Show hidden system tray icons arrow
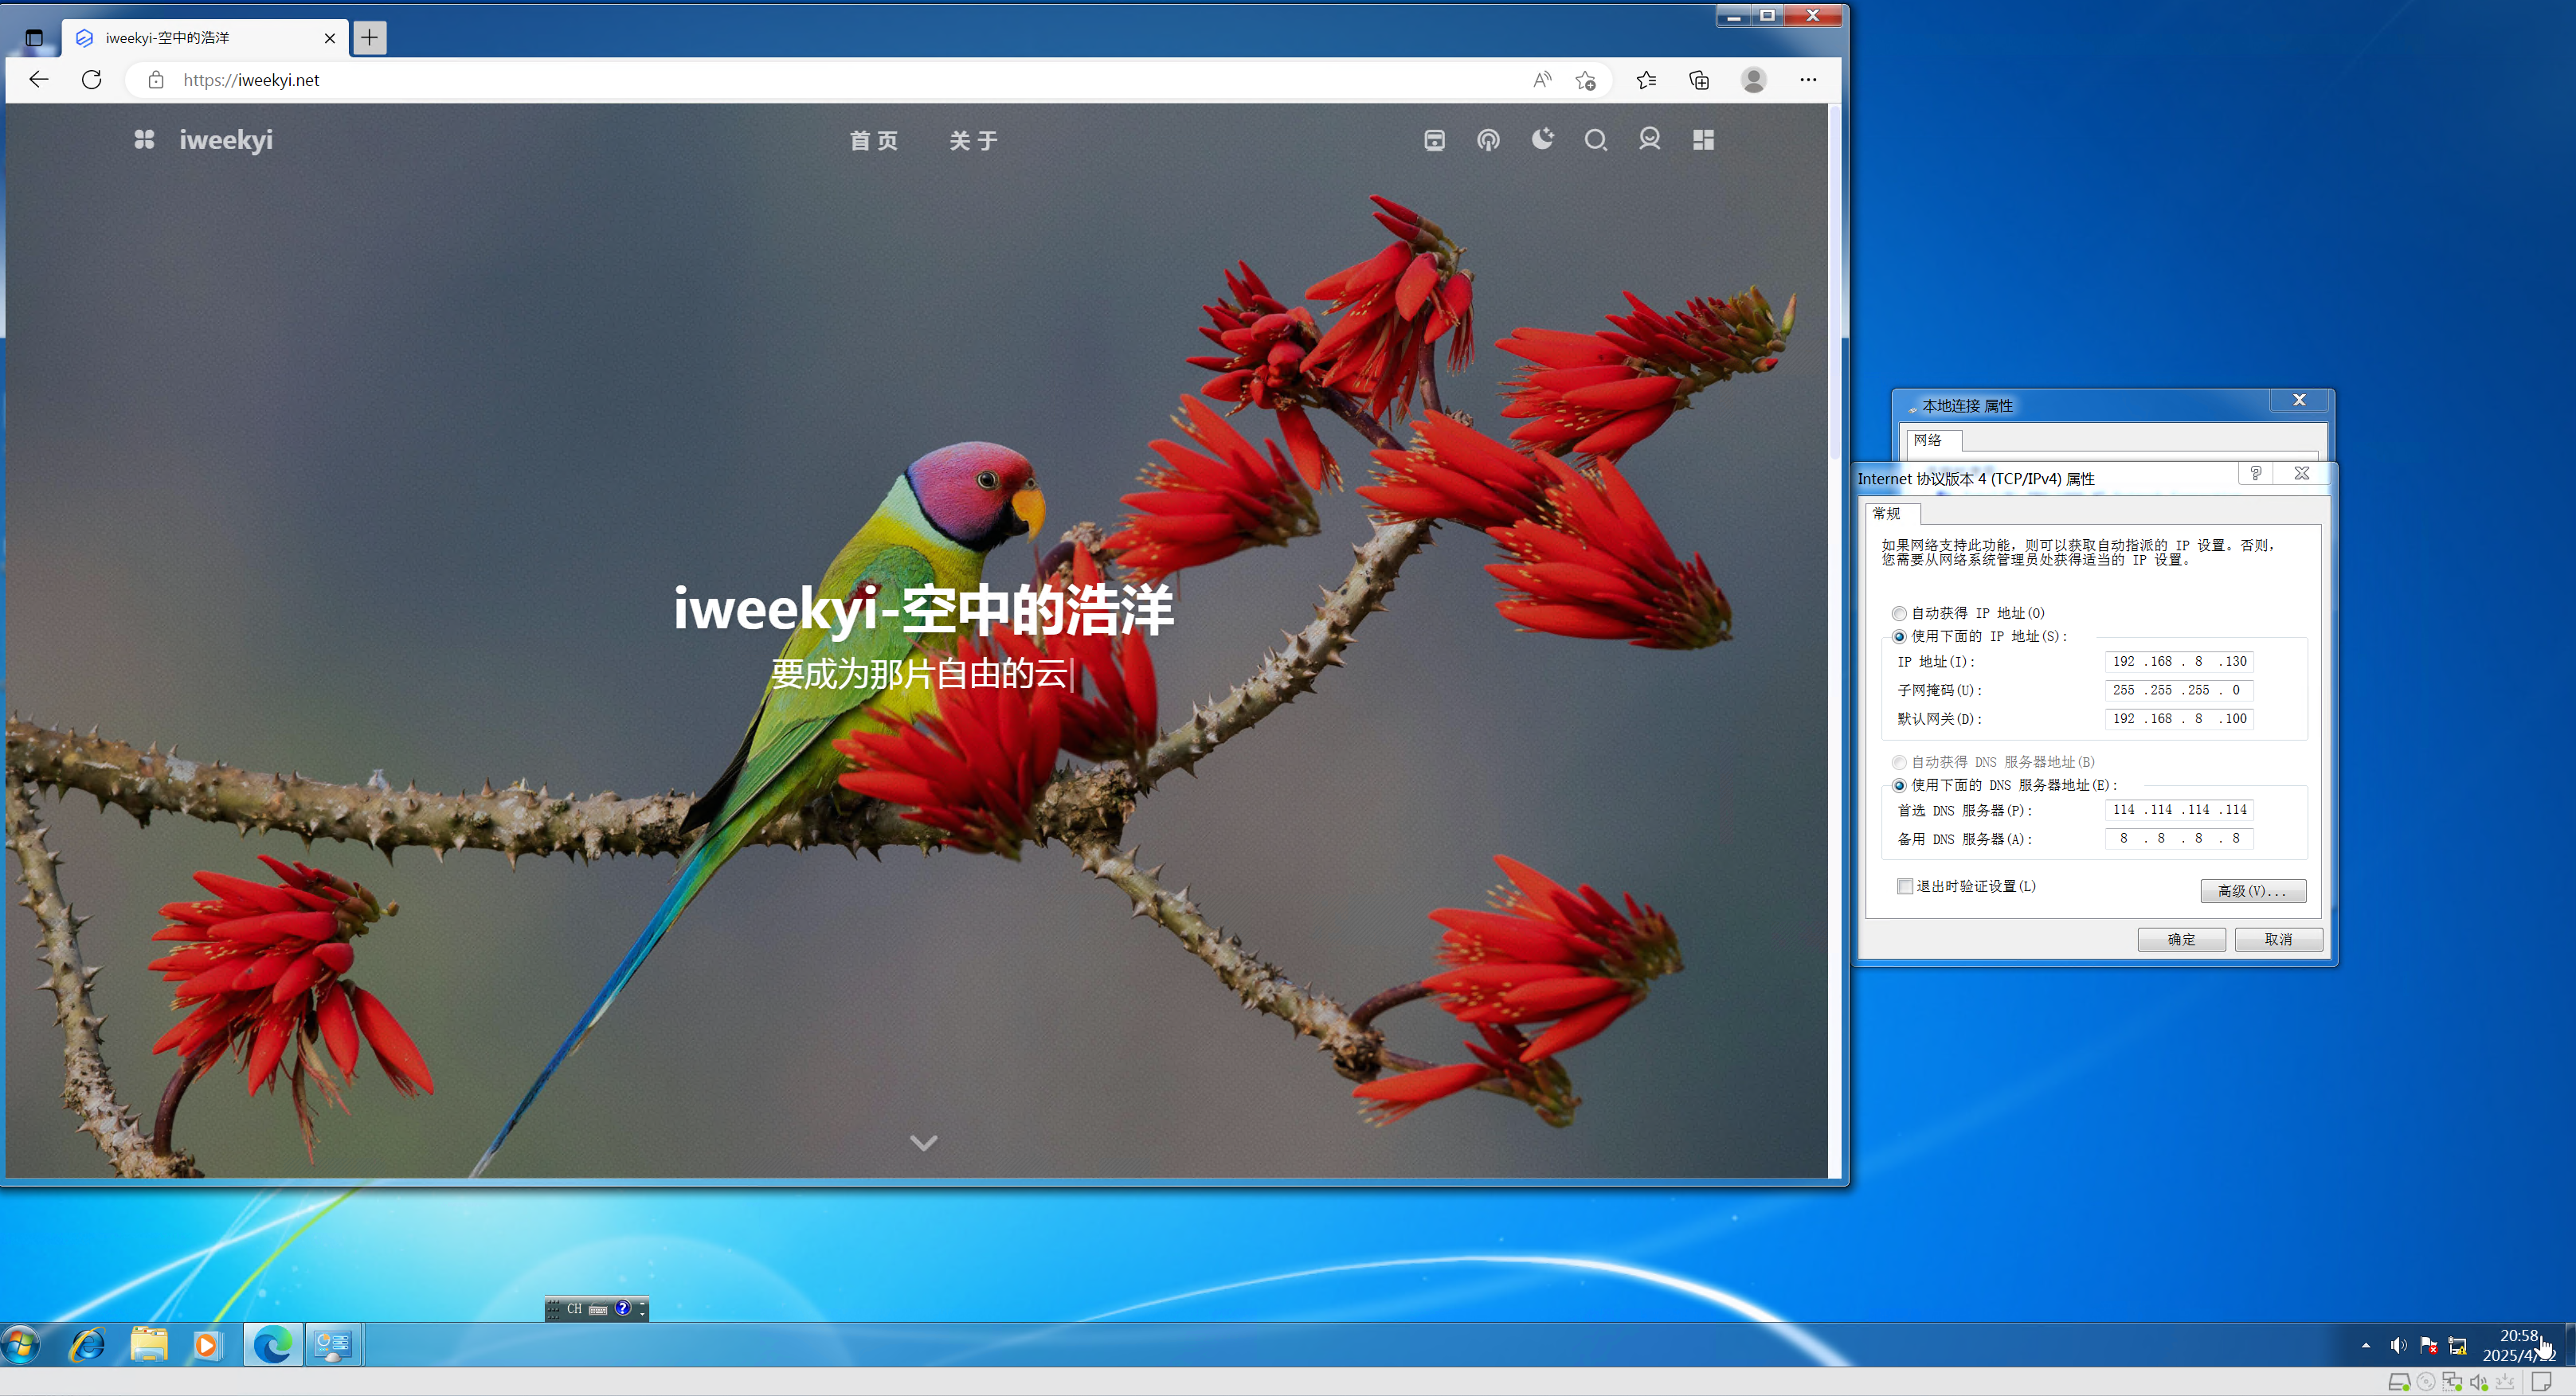 (2365, 1345)
